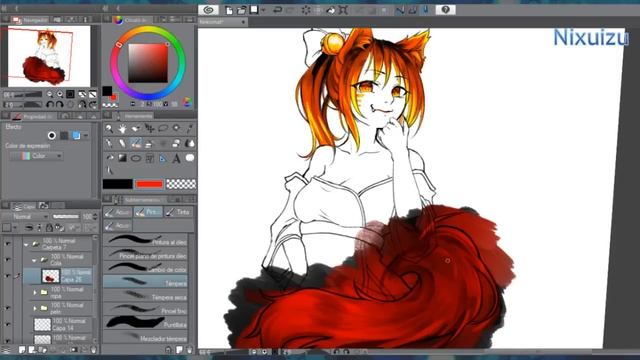Toggle border effect circle in Efecto
The height and width of the screenshot is (360, 640).
pyautogui.click(x=52, y=136)
